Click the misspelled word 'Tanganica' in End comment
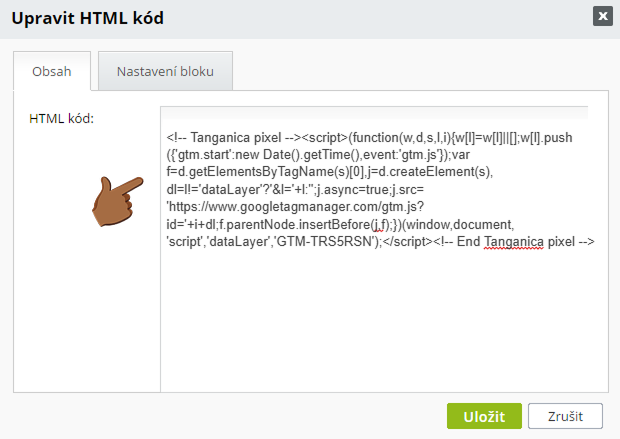The width and height of the screenshot is (620, 439). (x=514, y=242)
